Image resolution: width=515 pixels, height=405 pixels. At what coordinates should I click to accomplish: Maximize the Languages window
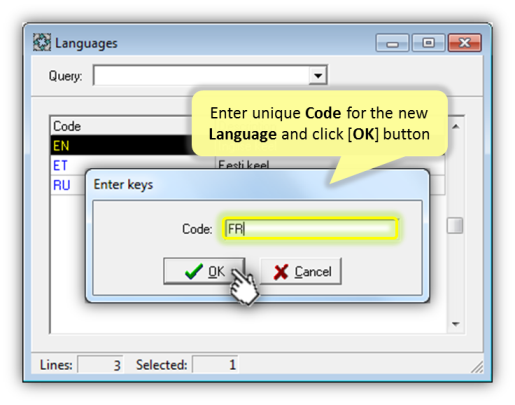tap(428, 43)
